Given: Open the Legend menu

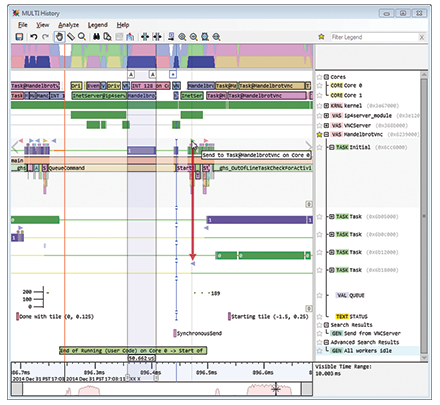Looking at the screenshot, I should click(98, 25).
